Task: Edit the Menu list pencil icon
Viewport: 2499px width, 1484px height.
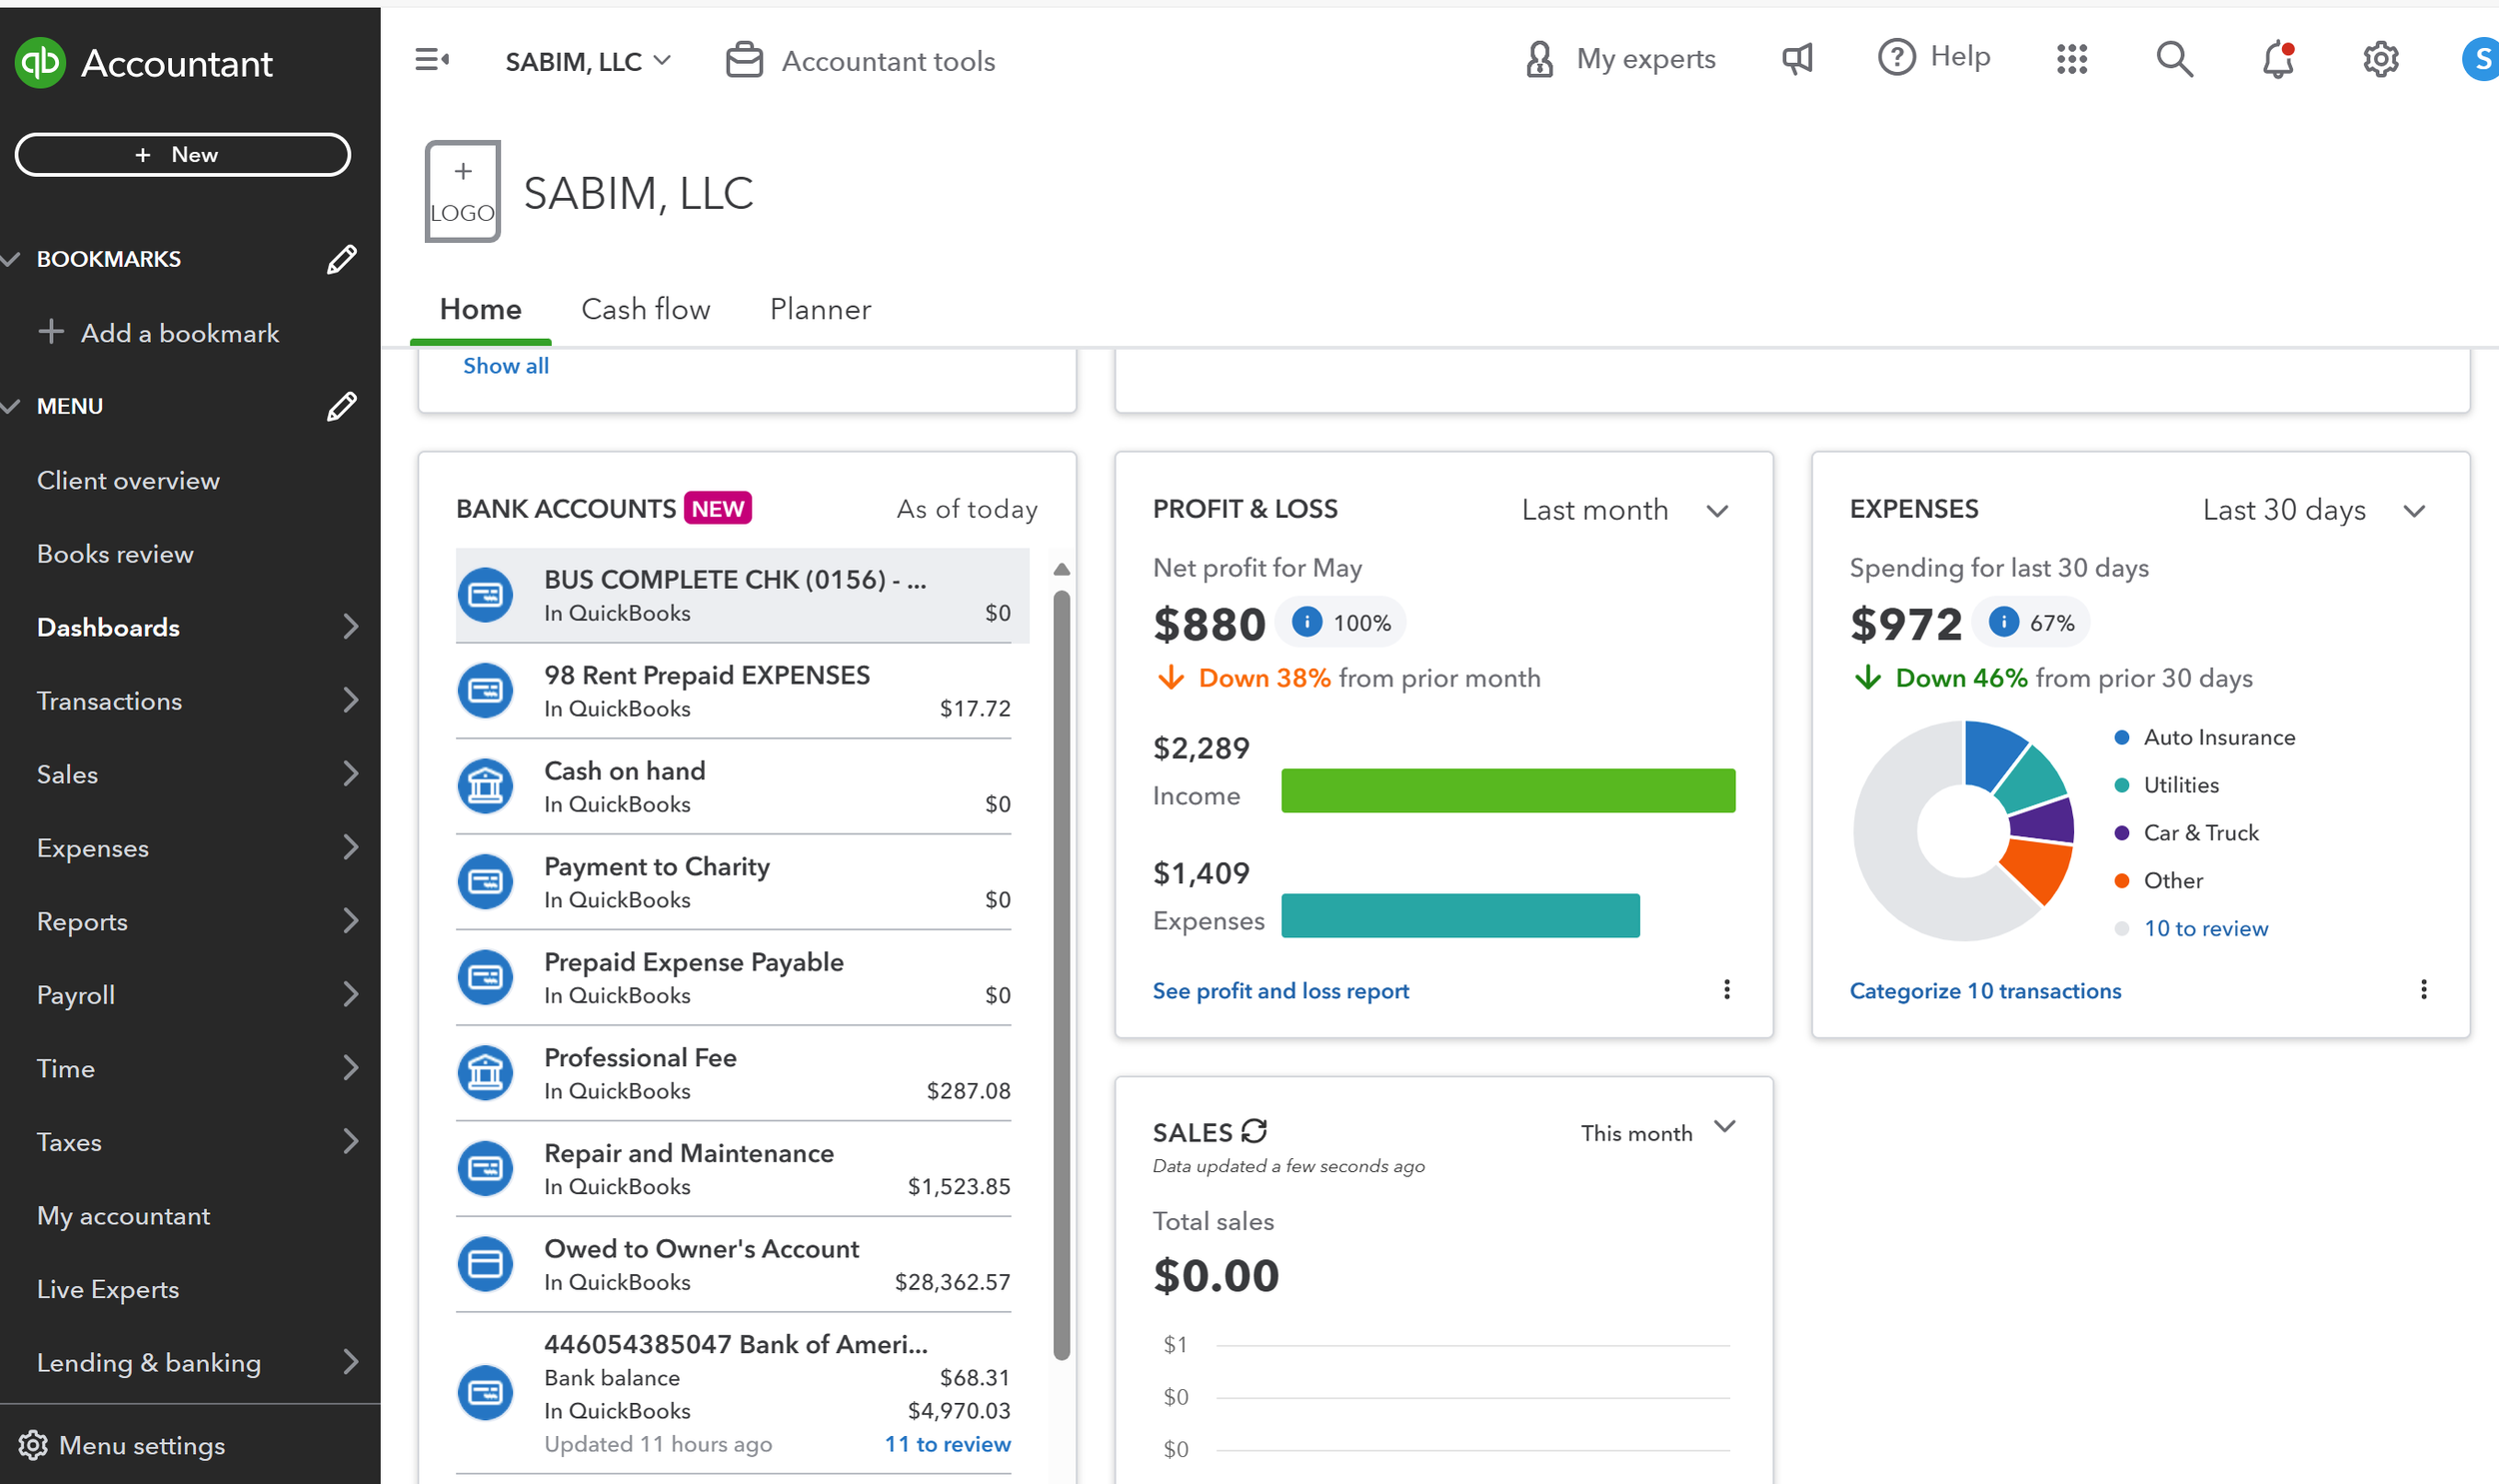Action: click(x=341, y=406)
